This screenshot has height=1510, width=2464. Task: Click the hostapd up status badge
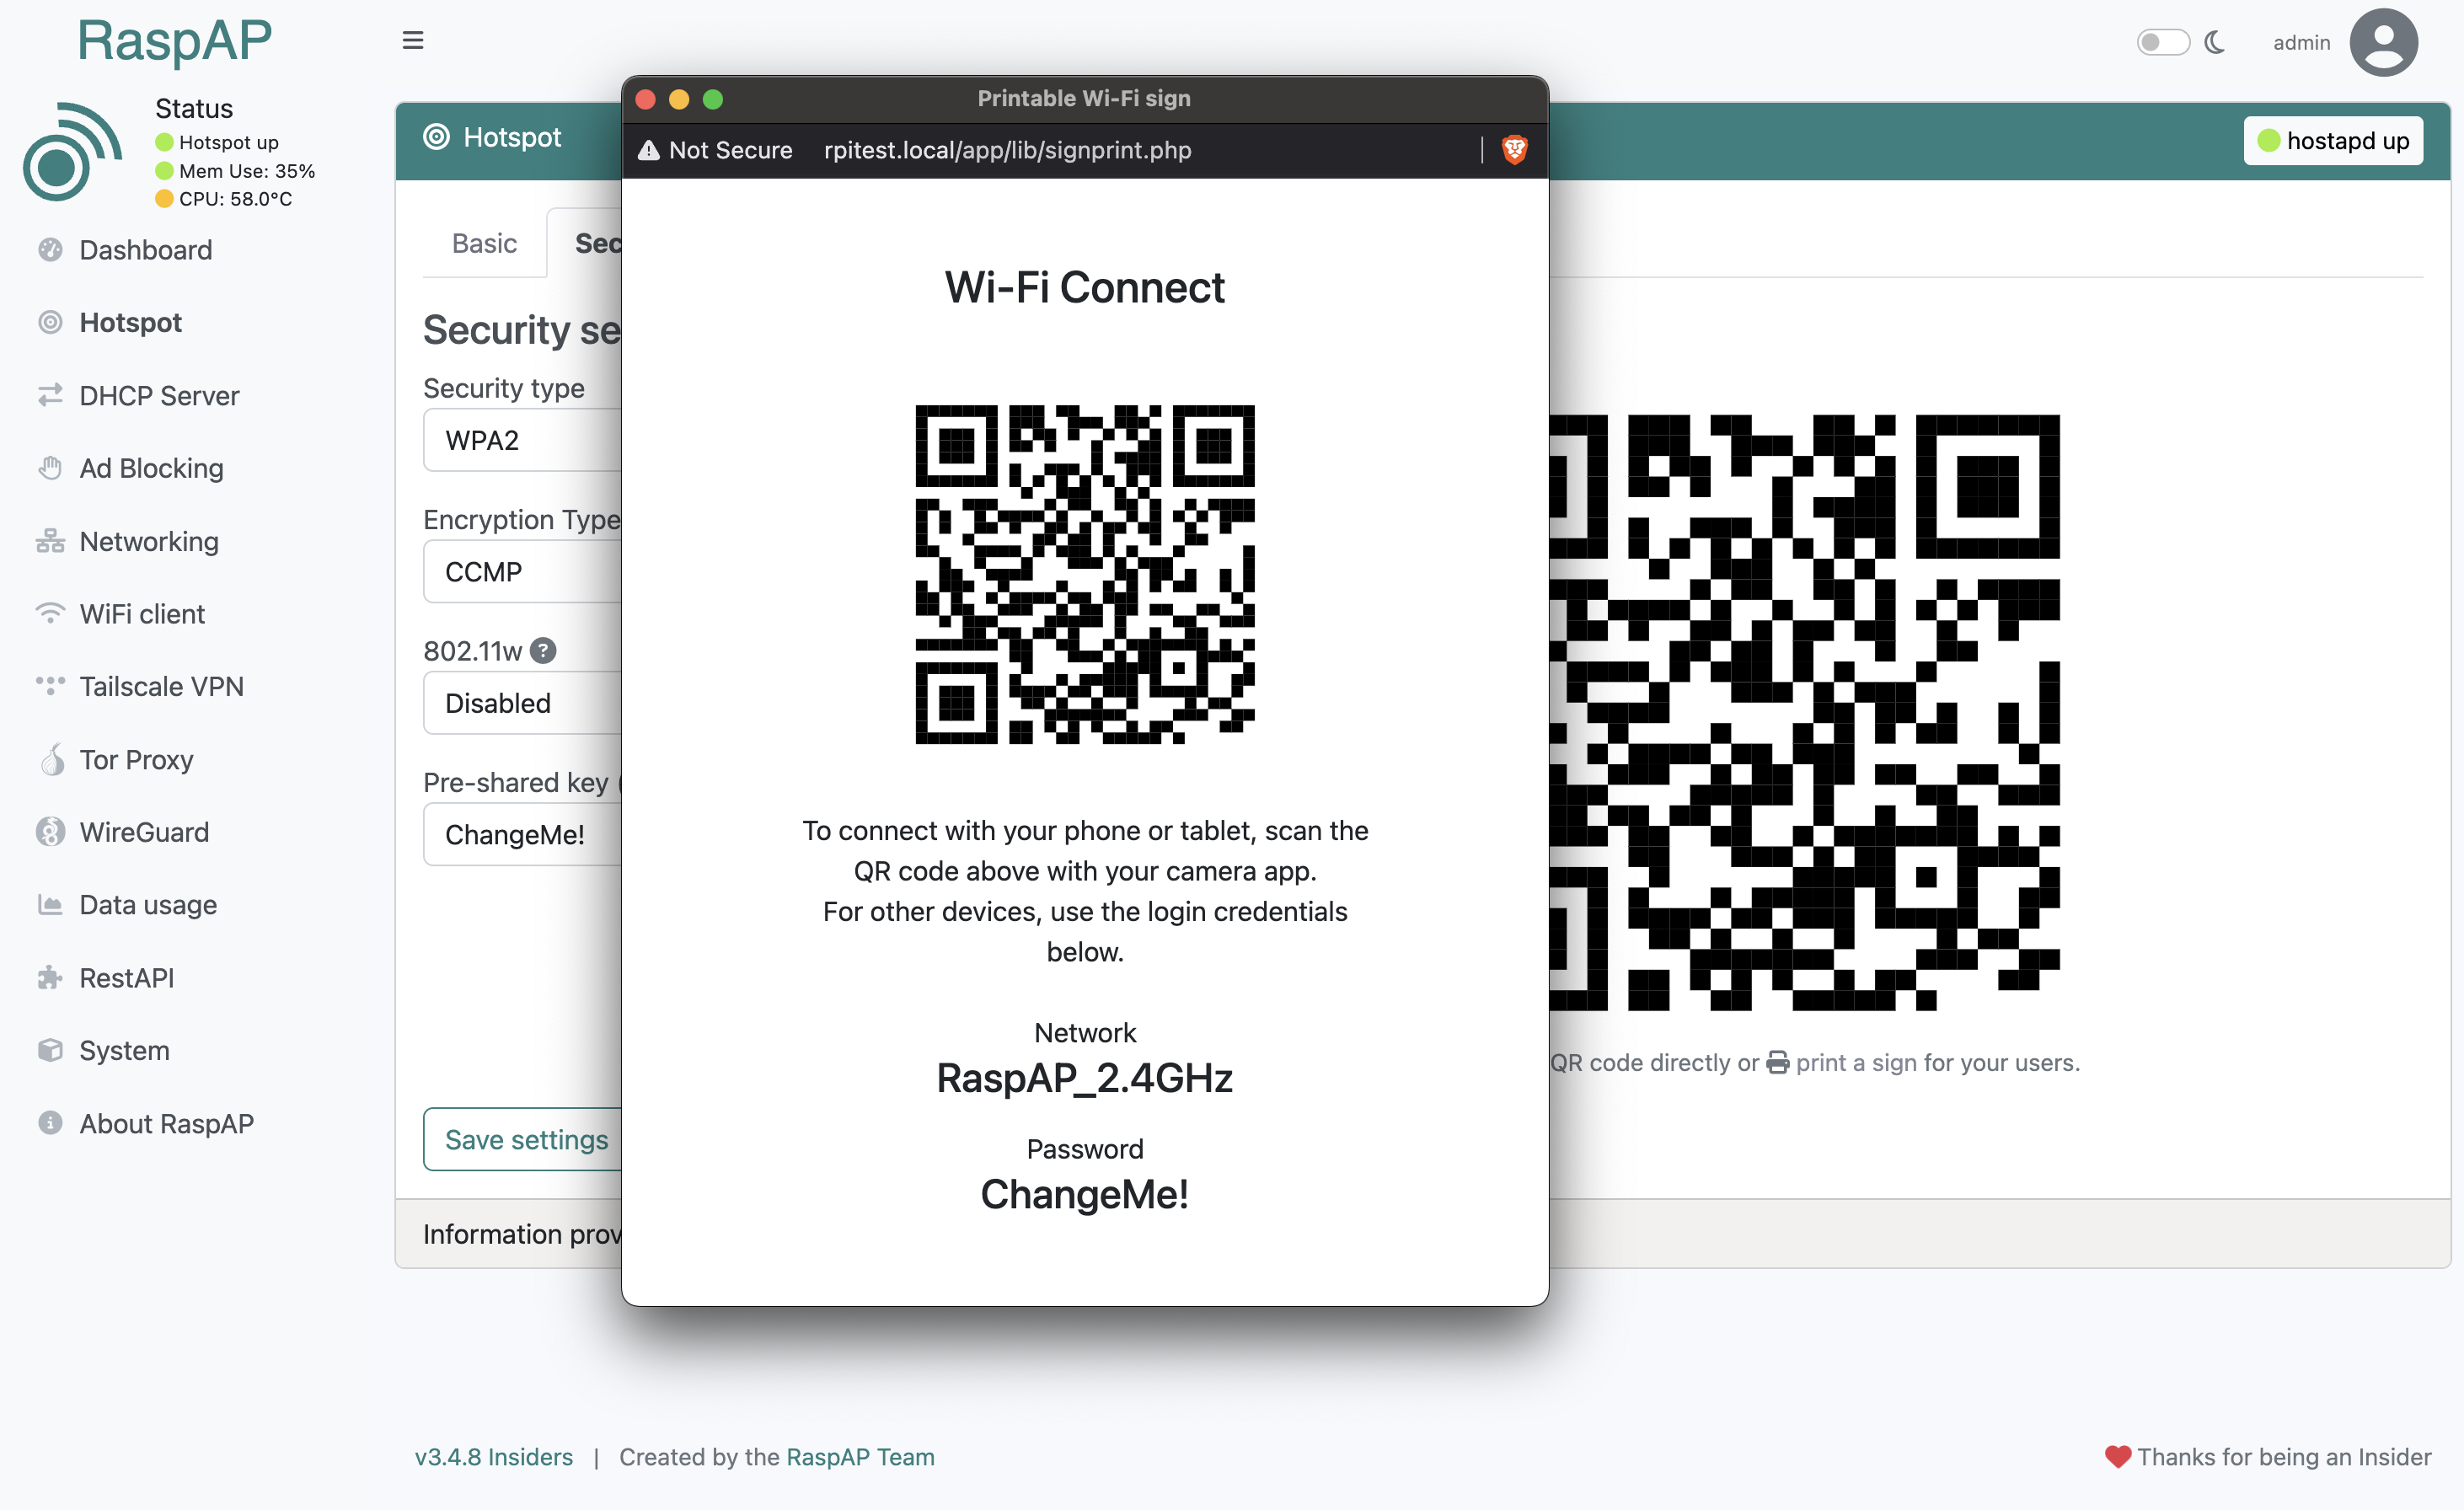[x=2333, y=141]
